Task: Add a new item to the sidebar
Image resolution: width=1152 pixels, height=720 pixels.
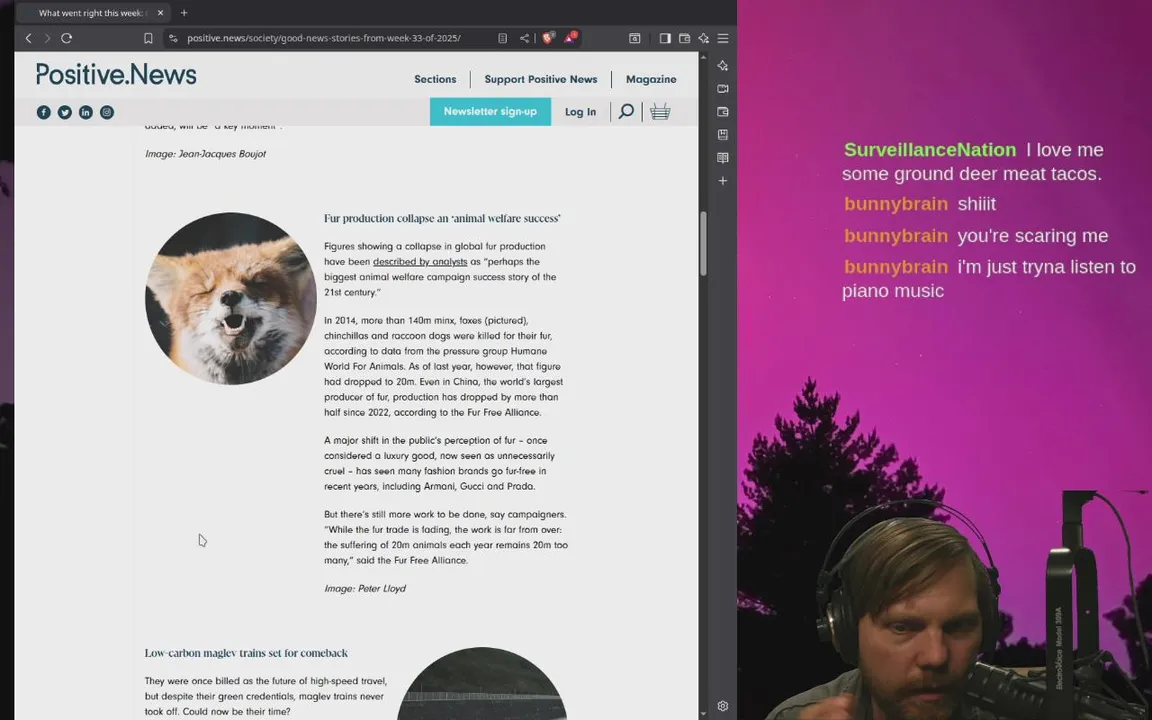Action: pyautogui.click(x=723, y=181)
